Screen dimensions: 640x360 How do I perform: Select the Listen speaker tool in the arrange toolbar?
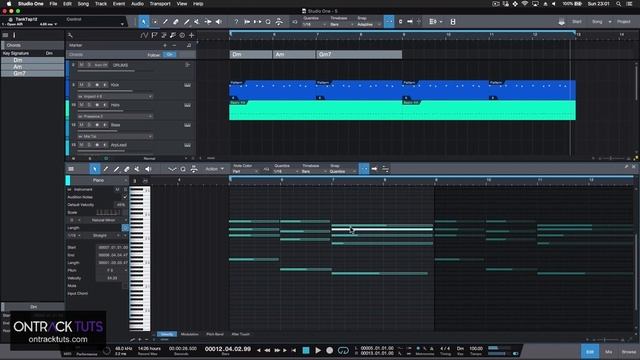(x=219, y=22)
